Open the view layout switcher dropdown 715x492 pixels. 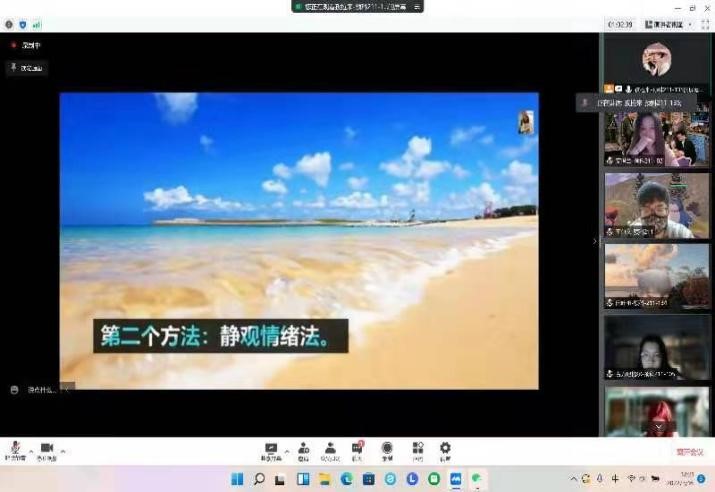coord(668,25)
